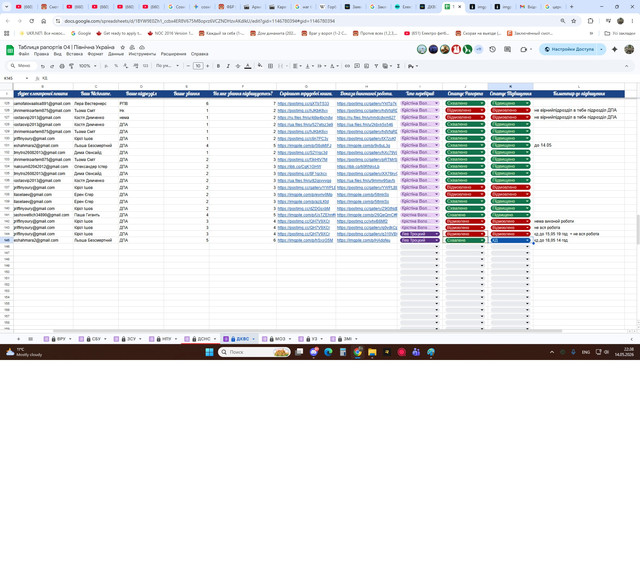Open the fill color picker

260,66
